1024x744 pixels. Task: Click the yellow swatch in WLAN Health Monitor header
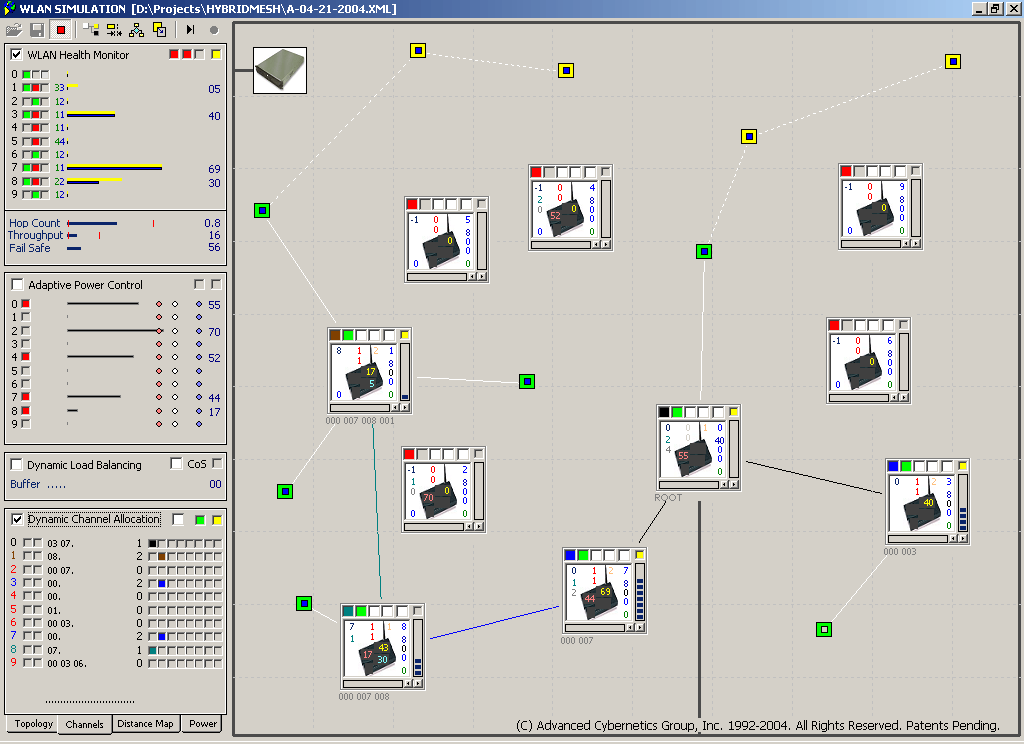[216, 54]
